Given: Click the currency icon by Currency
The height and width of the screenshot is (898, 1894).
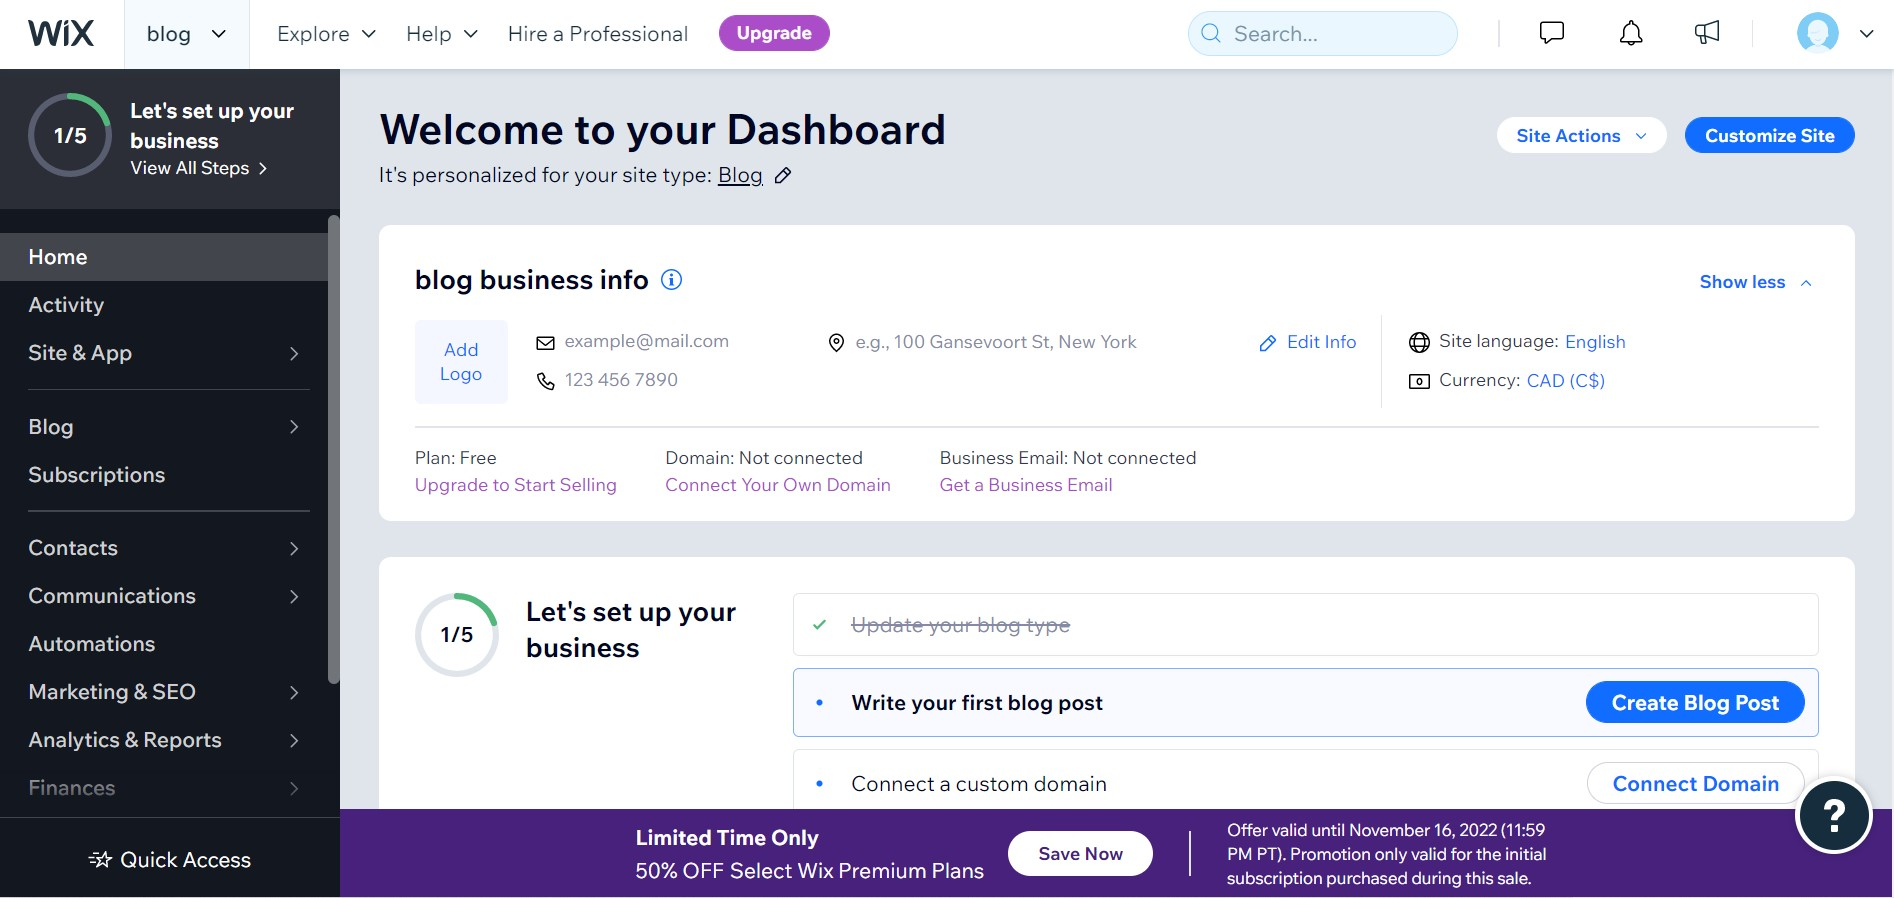Looking at the screenshot, I should 1419,381.
